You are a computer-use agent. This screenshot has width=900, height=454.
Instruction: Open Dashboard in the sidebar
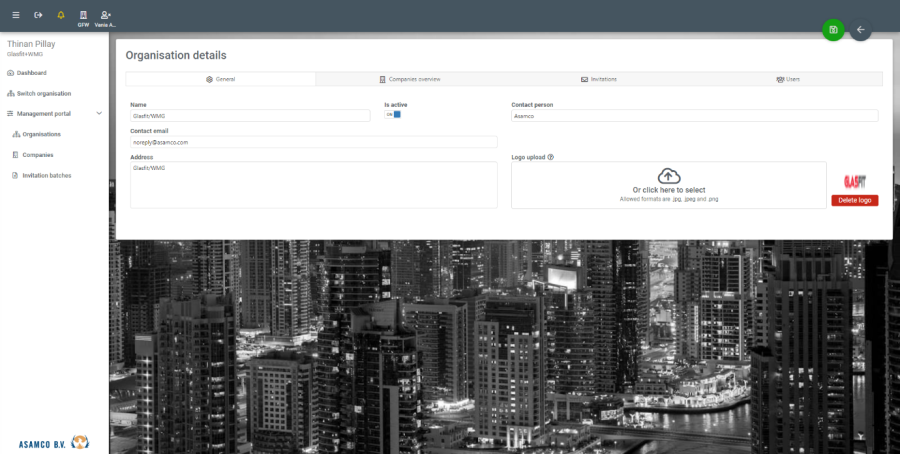point(31,73)
